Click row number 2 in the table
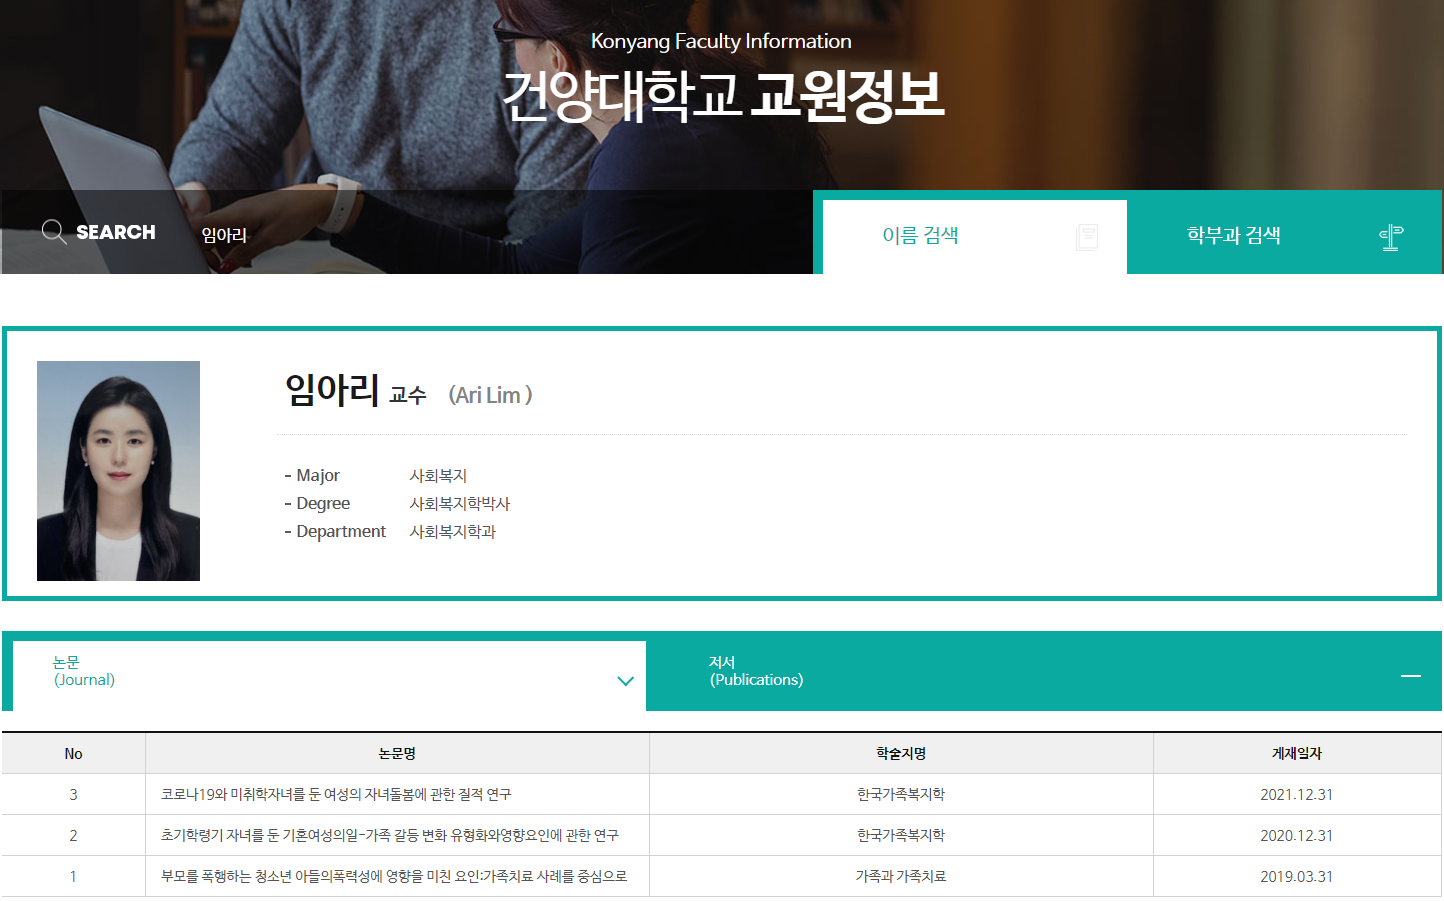This screenshot has width=1444, height=901. point(73,836)
